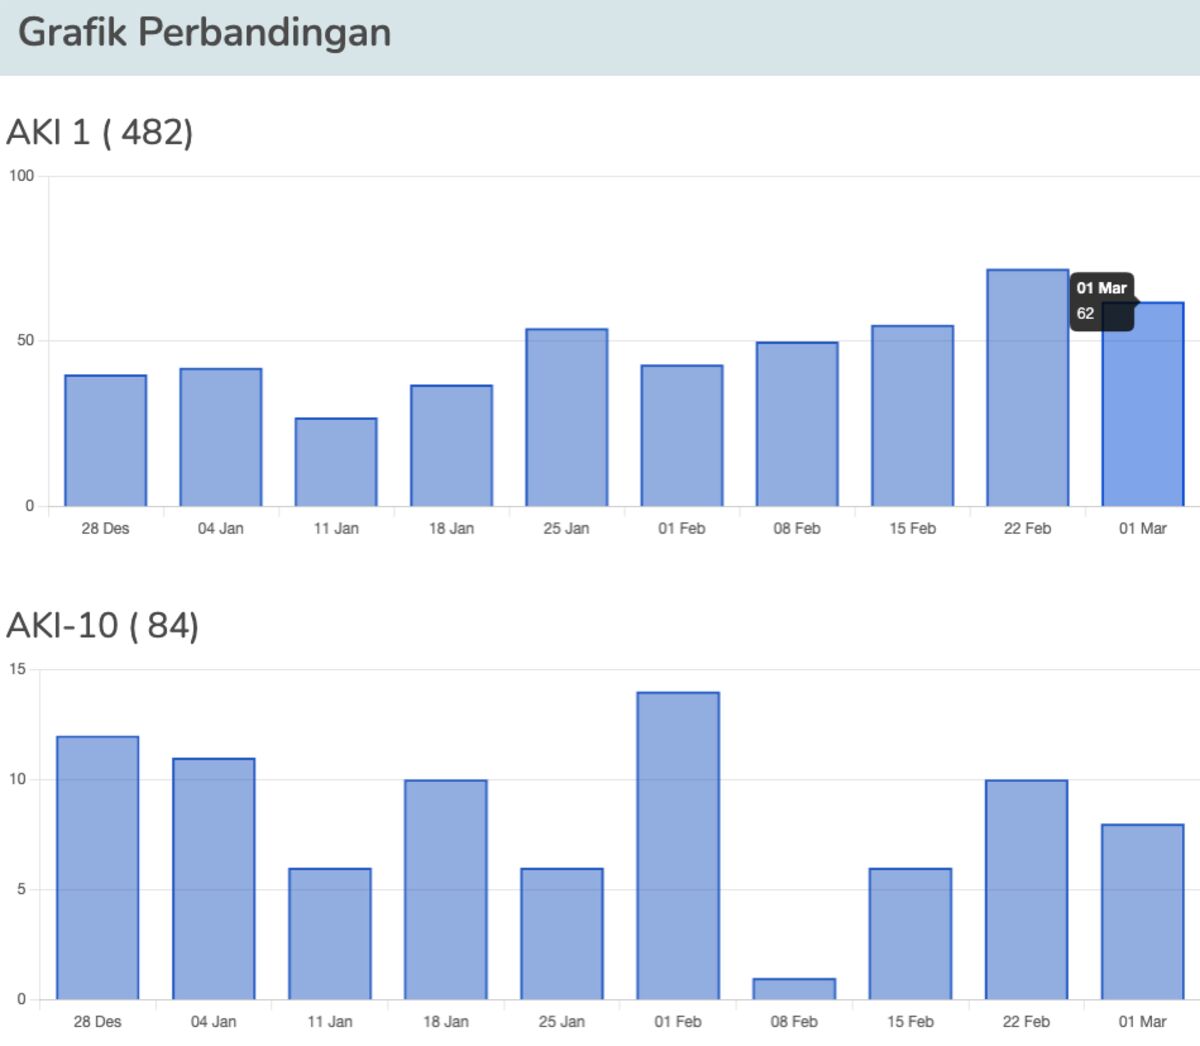
Task: Select the shortest bar on 11 Jan in AKI 1
Action: (337, 460)
